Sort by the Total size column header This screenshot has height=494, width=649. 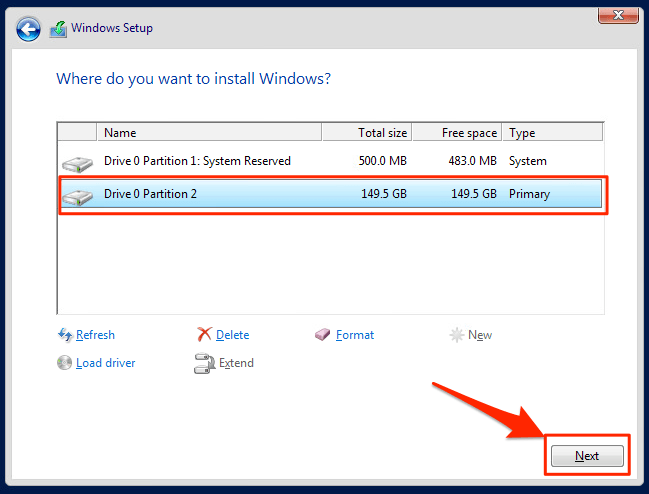pos(368,132)
